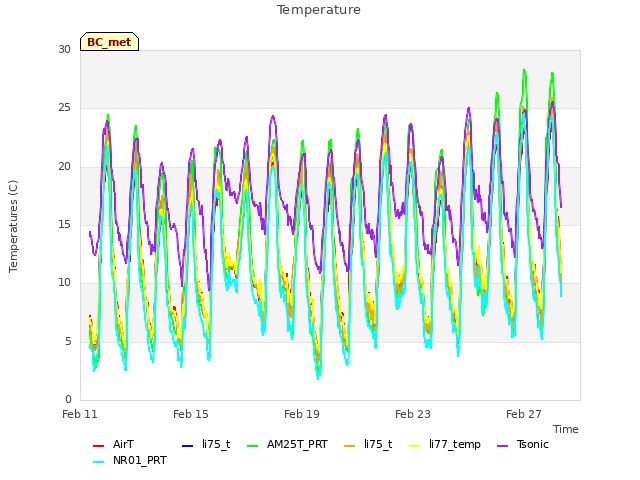Click the Feb 19 x-axis tick label

(x=302, y=414)
